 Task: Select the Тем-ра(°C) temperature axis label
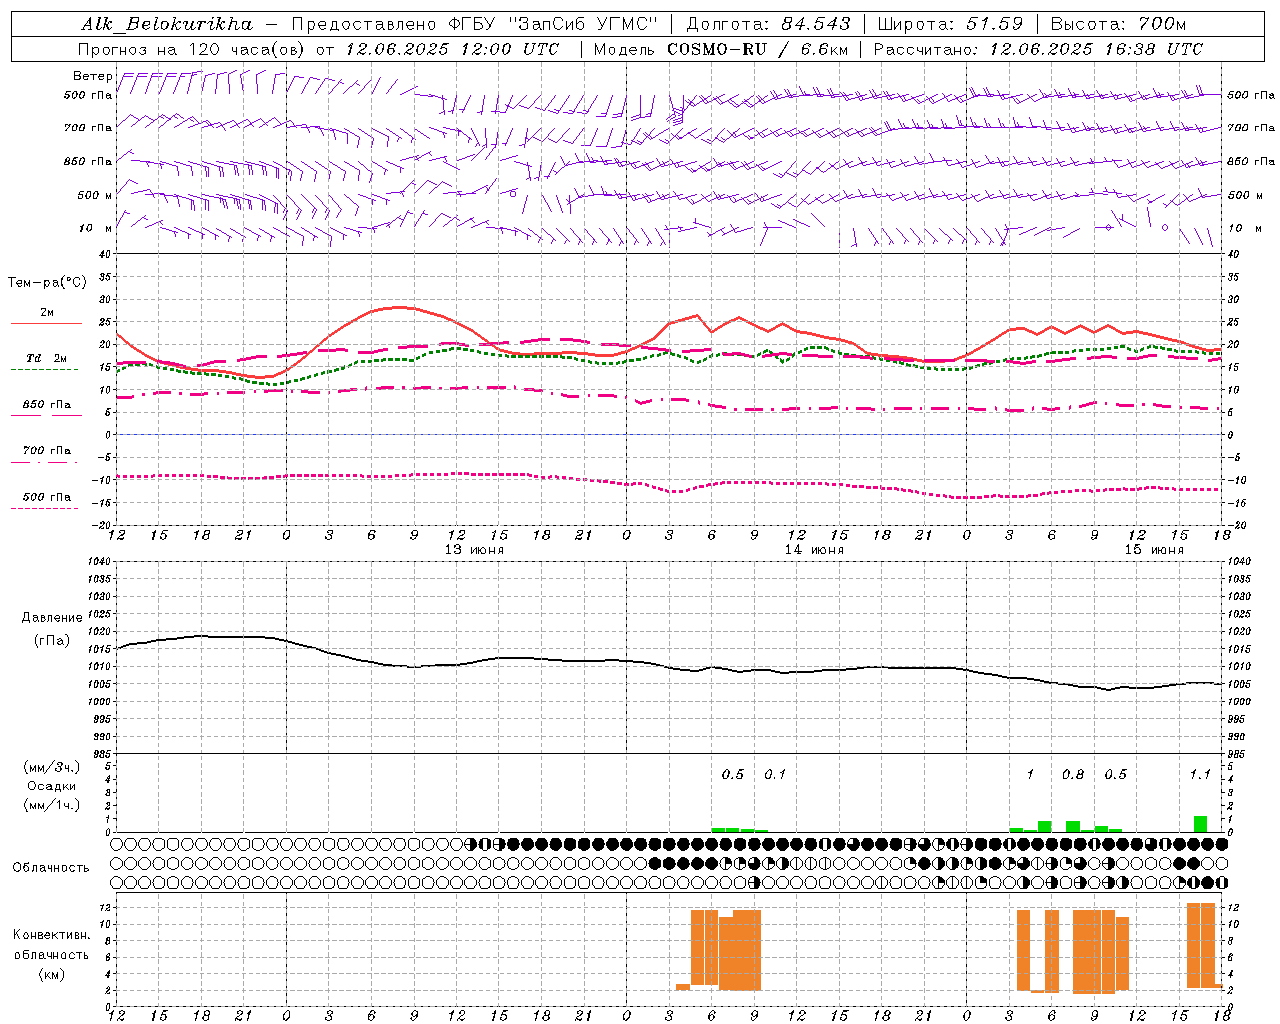pos(47,283)
